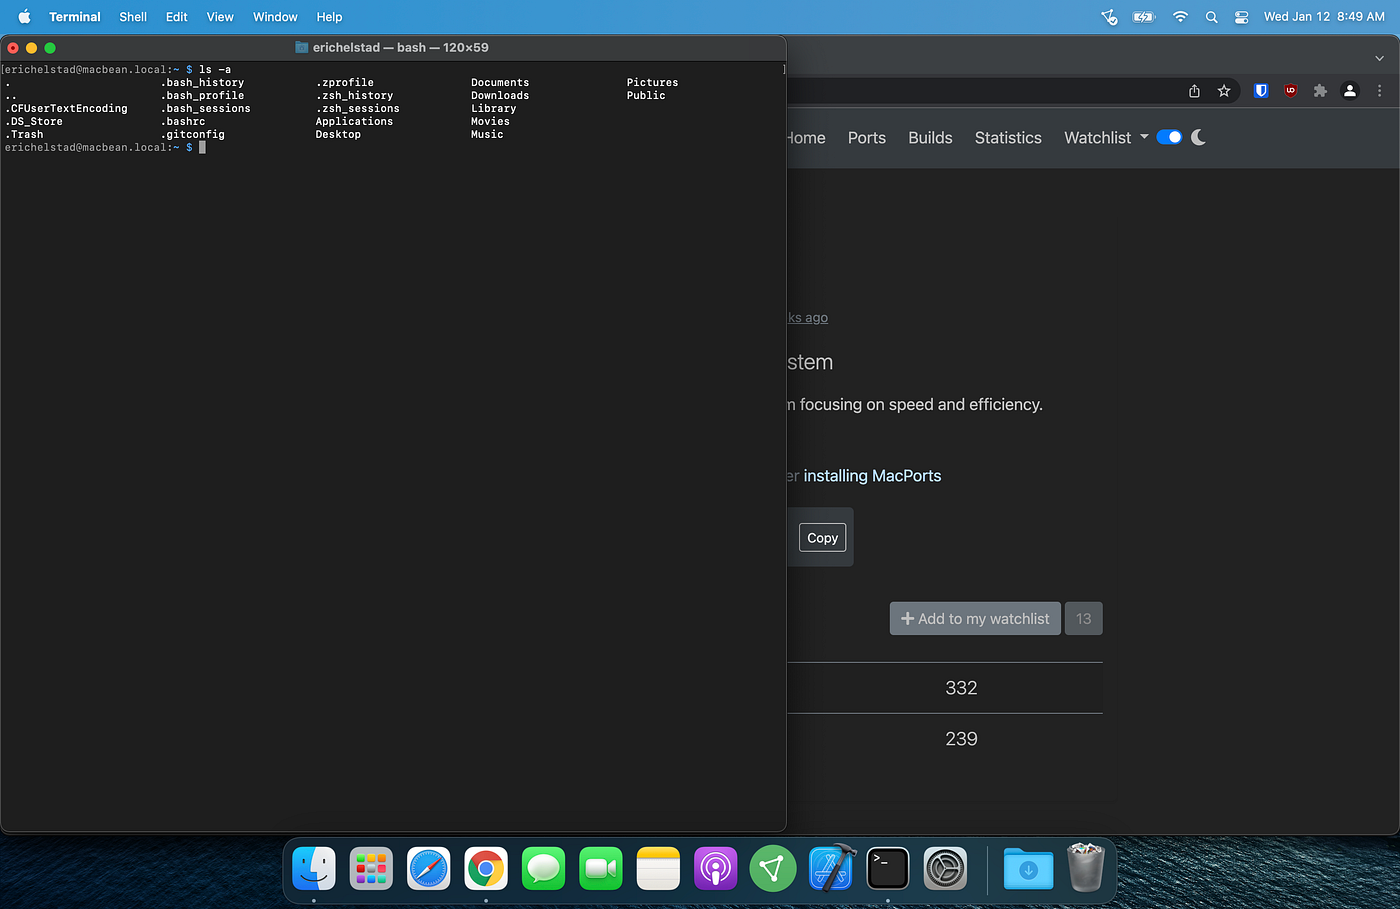Click the 239 statistics cell
This screenshot has height=909, width=1400.
click(x=961, y=739)
